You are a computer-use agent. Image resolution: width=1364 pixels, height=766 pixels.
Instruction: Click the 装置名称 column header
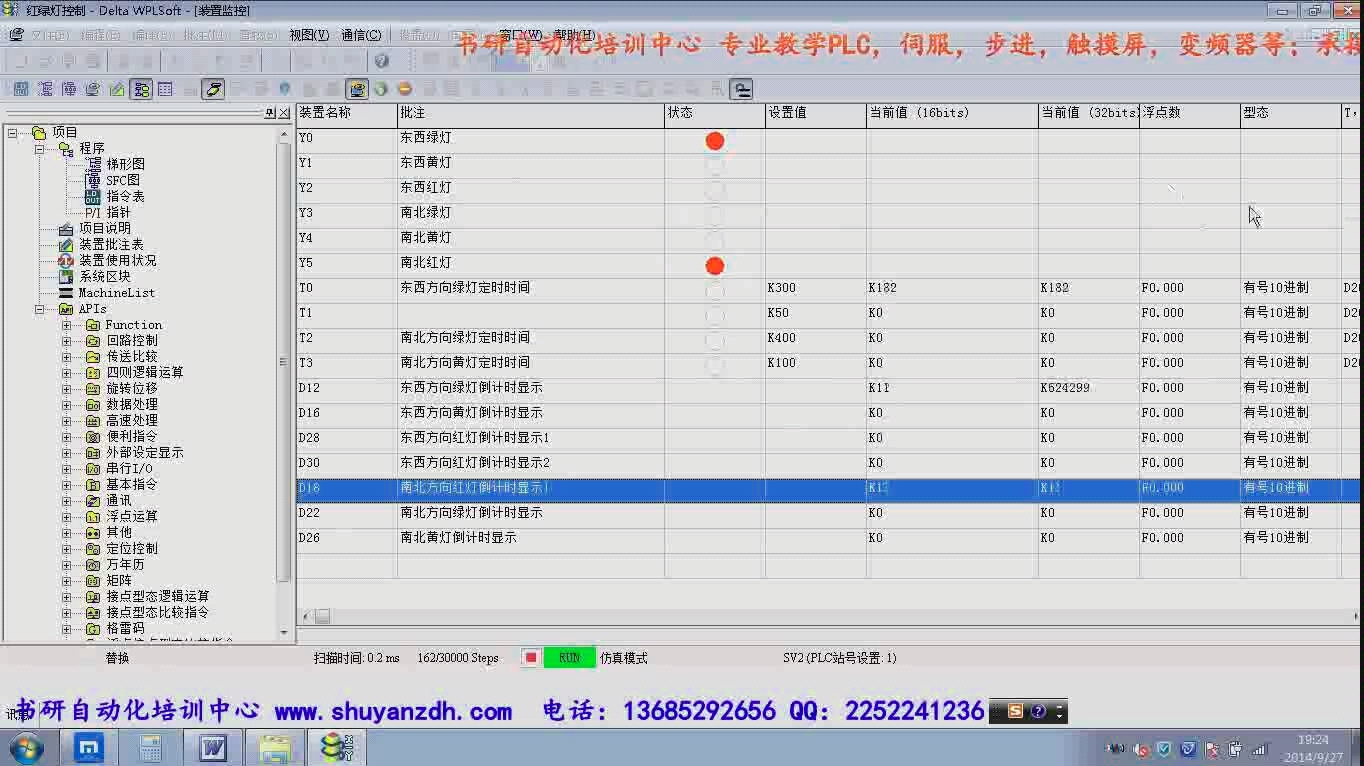(x=346, y=114)
